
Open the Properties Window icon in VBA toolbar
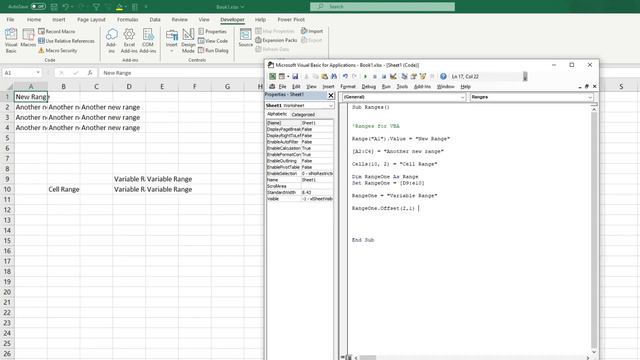tap(414, 76)
